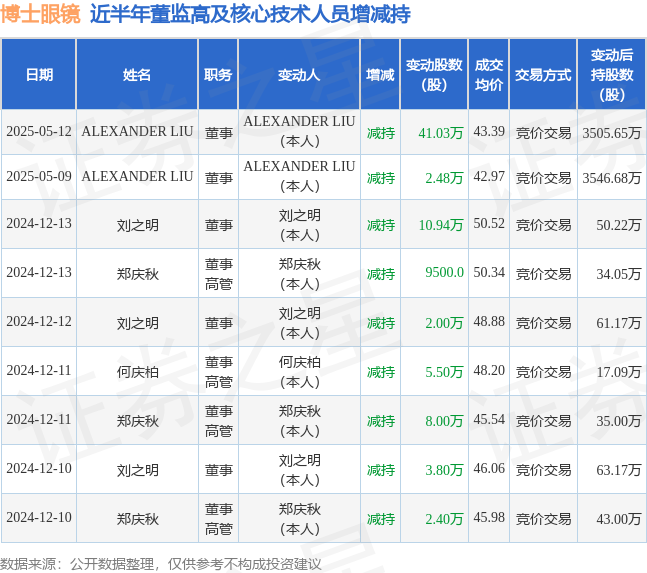This screenshot has width=647, height=573.
Task: Click the 2.40万 share change value
Action: click(444, 519)
